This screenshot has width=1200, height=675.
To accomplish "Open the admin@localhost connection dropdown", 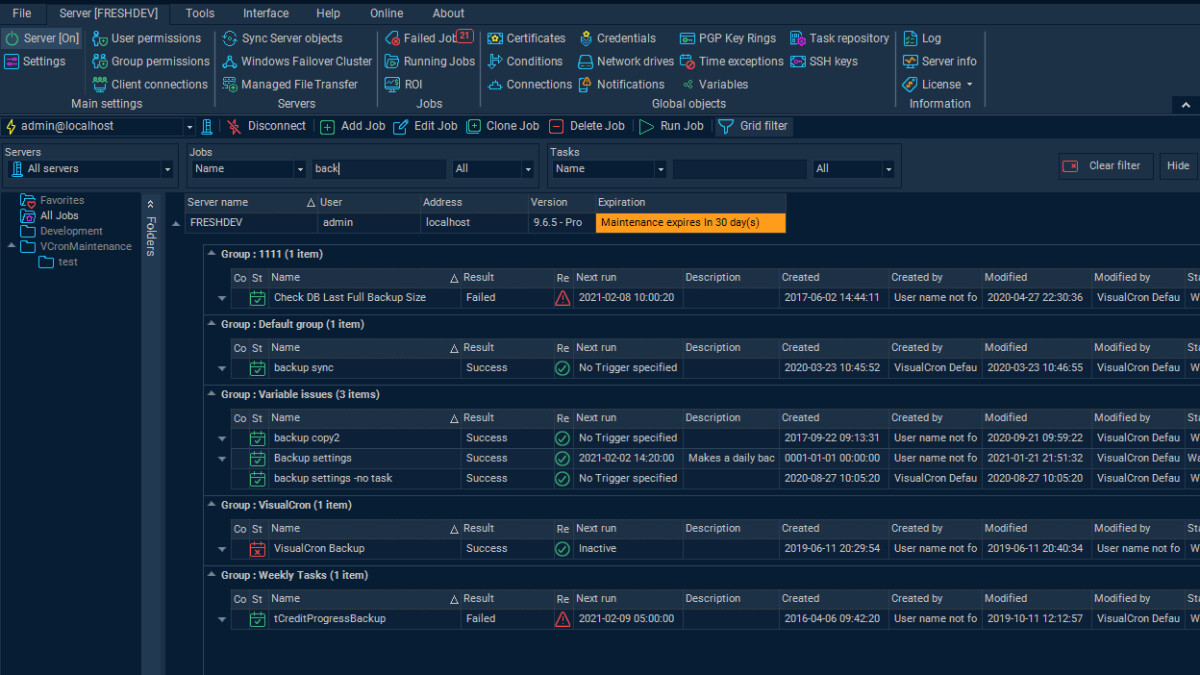I will coord(189,127).
